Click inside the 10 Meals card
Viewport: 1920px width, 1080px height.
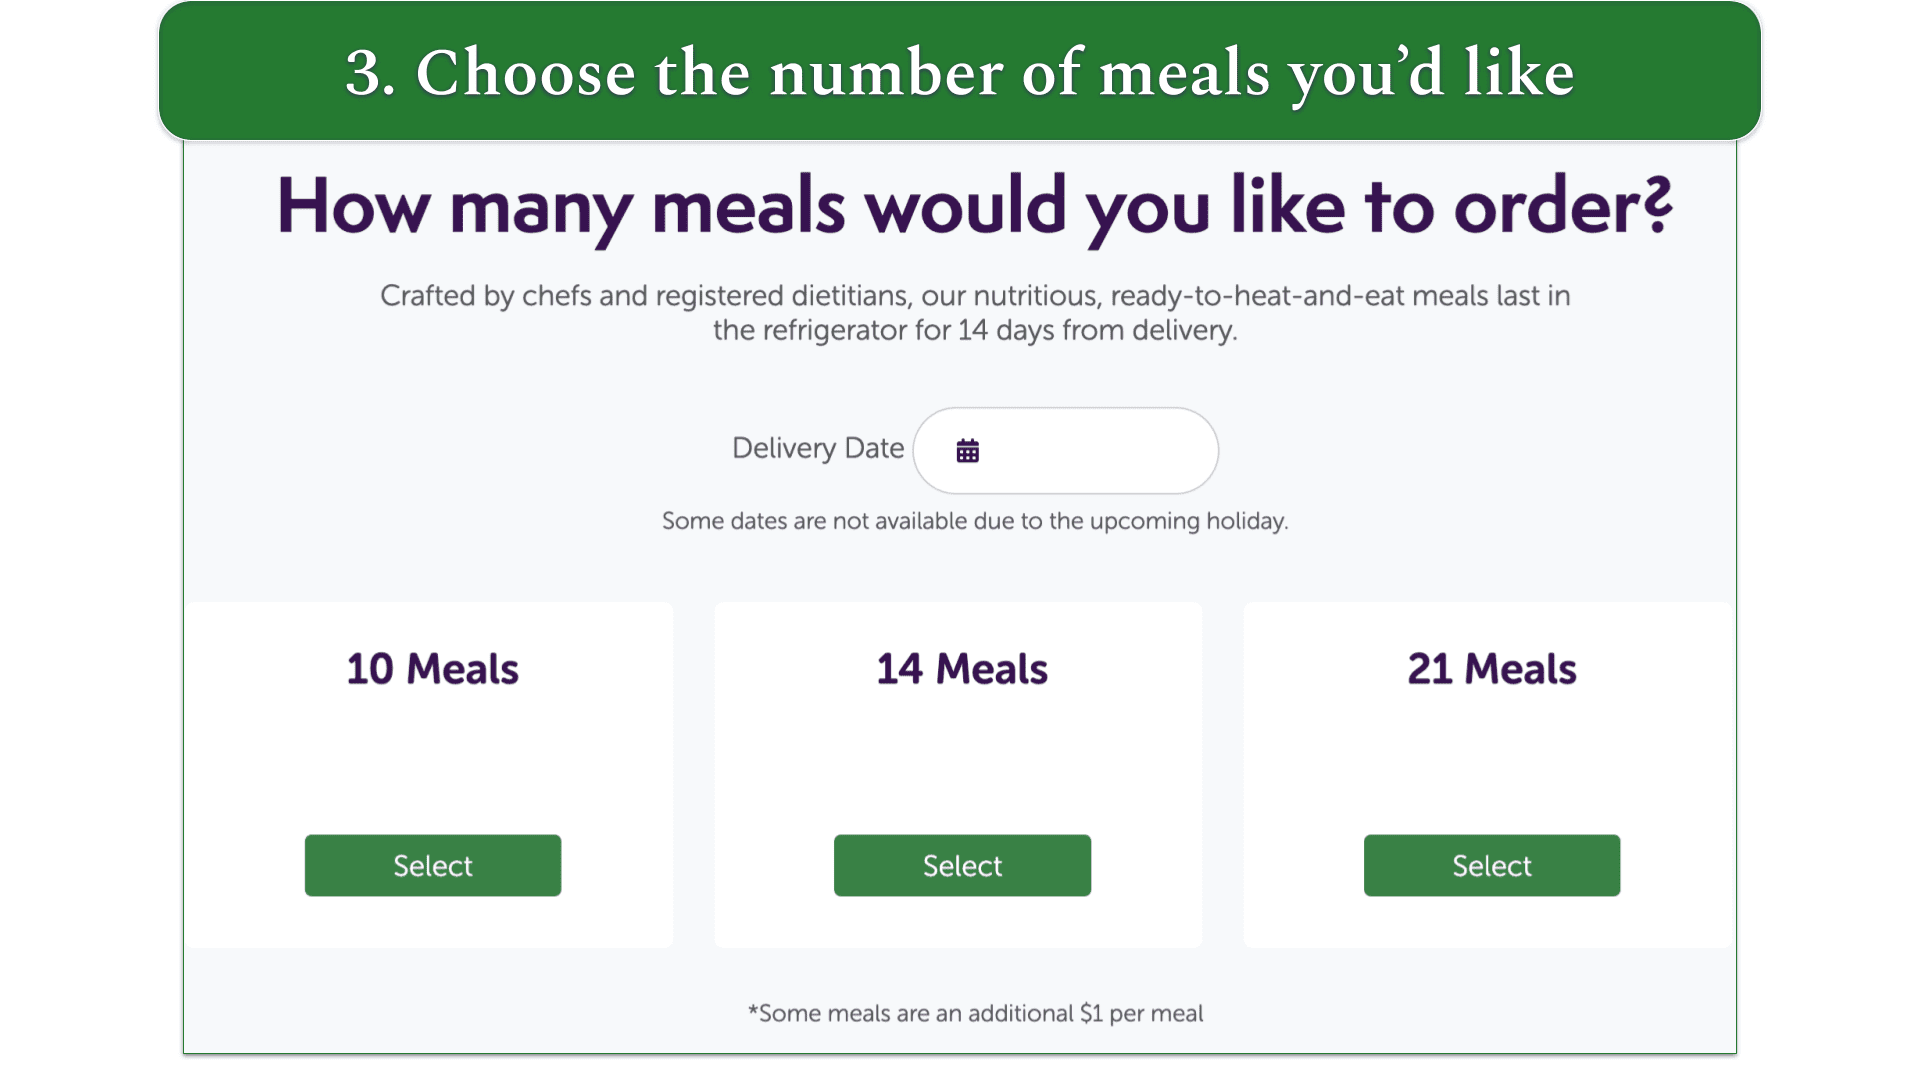432,770
